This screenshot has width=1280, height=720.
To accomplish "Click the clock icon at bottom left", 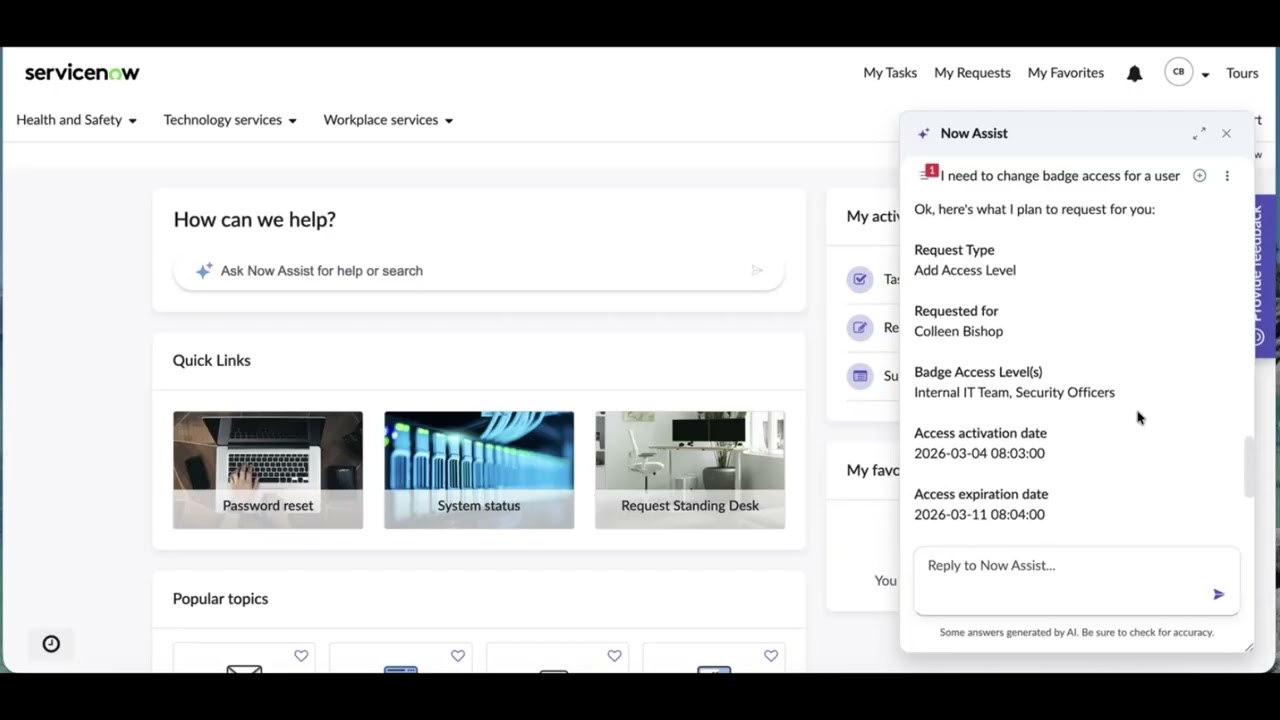I will tap(51, 644).
